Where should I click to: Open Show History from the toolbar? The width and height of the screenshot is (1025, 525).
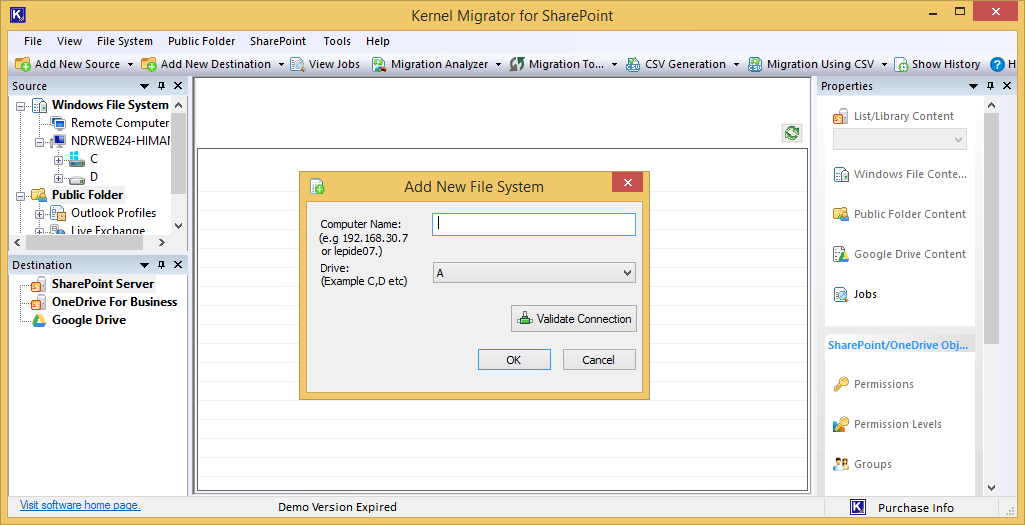click(937, 64)
